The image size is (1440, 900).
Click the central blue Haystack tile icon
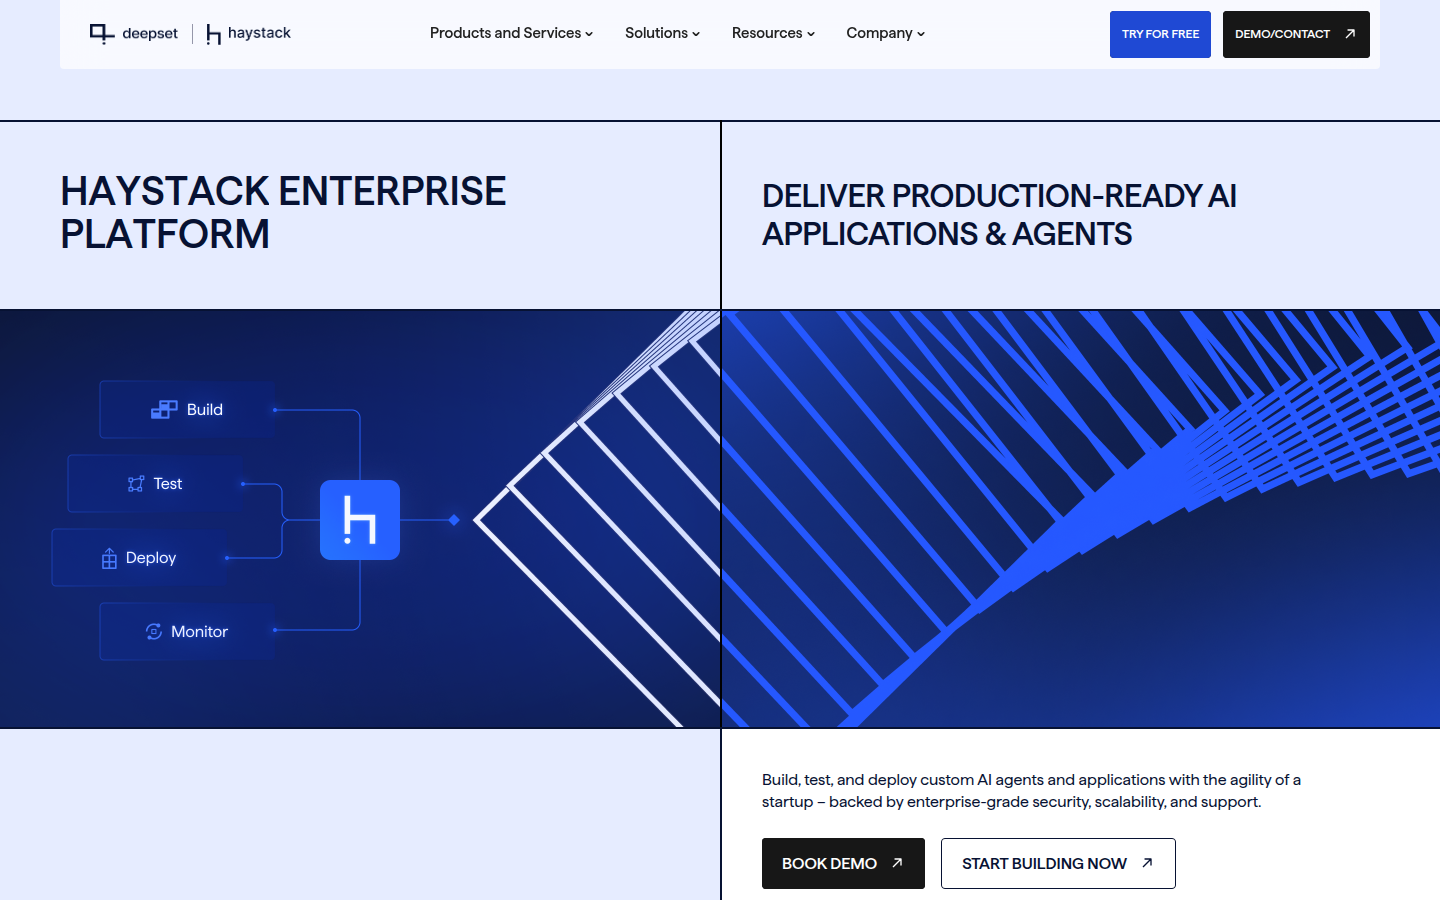(x=360, y=520)
